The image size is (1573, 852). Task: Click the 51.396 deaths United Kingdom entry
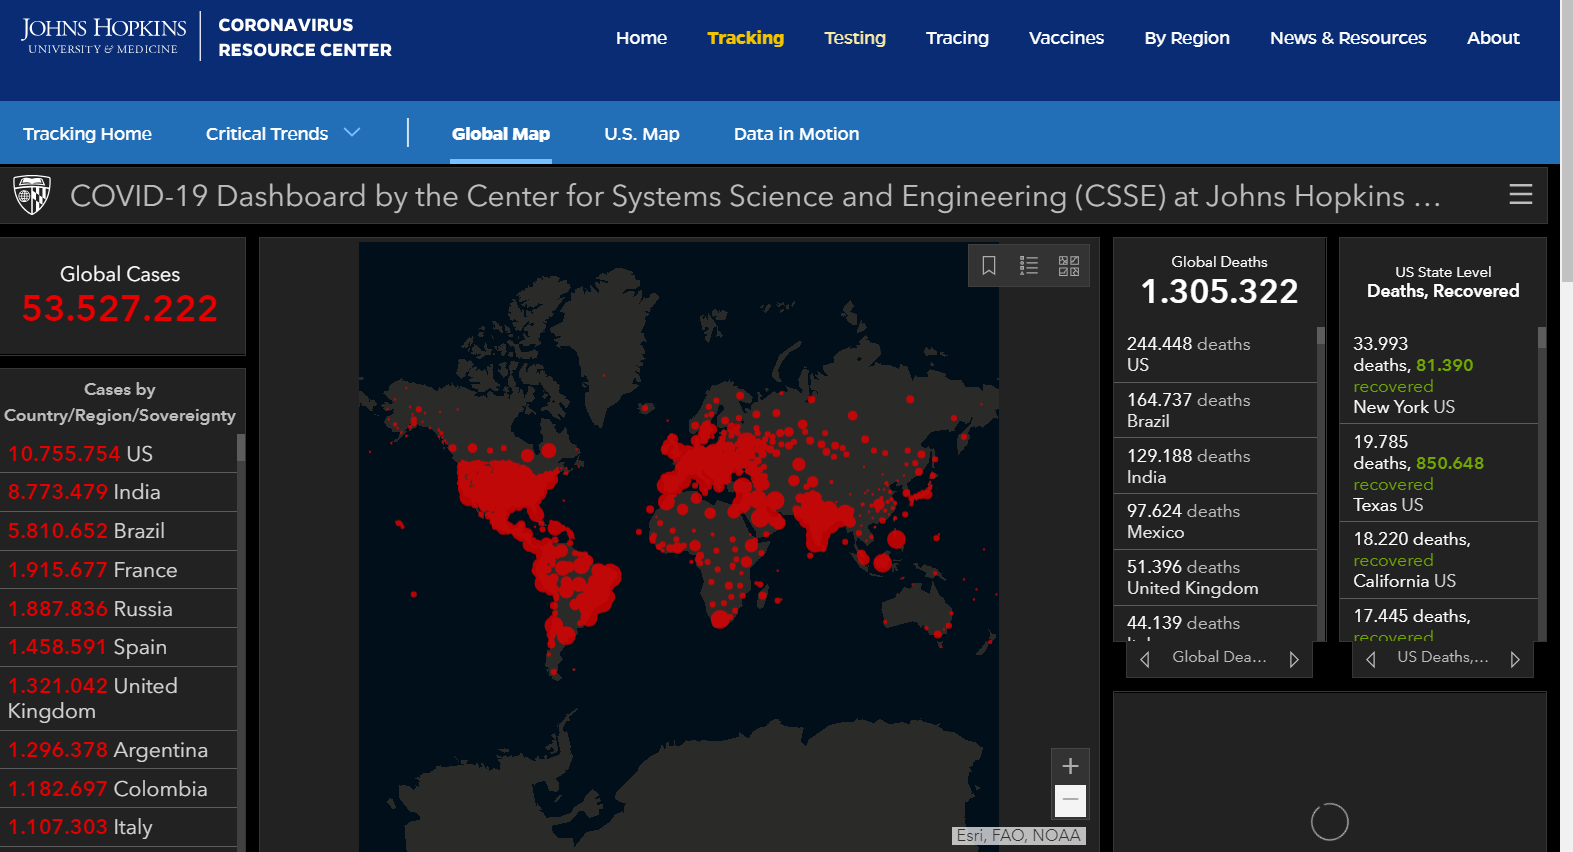pyautogui.click(x=1215, y=578)
